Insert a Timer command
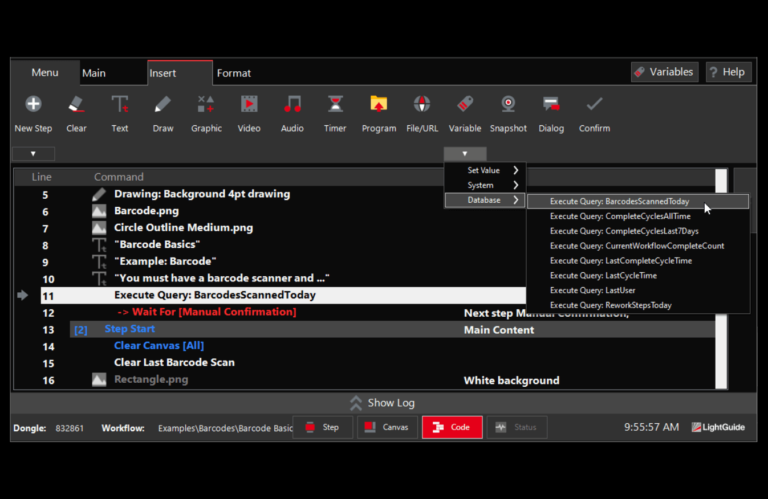 point(335,104)
